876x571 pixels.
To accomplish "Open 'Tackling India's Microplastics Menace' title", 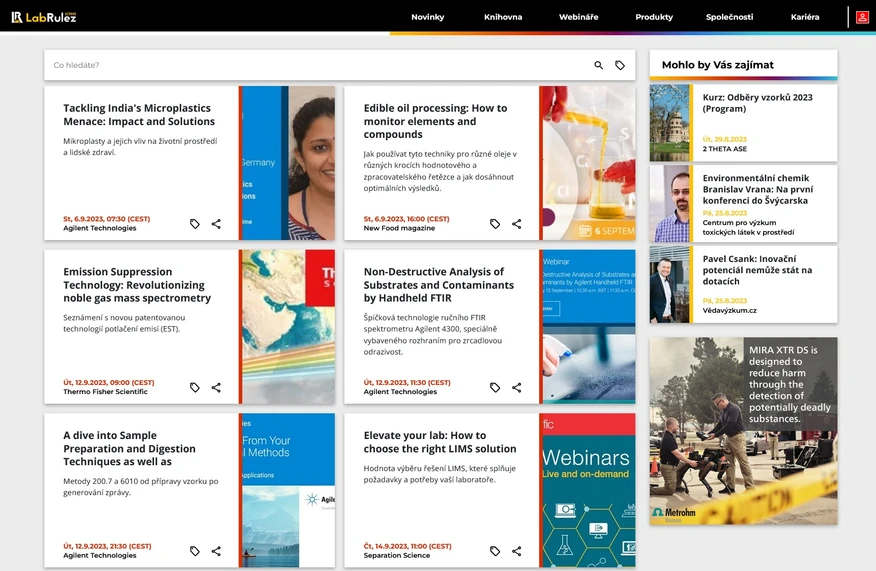I will (x=139, y=115).
